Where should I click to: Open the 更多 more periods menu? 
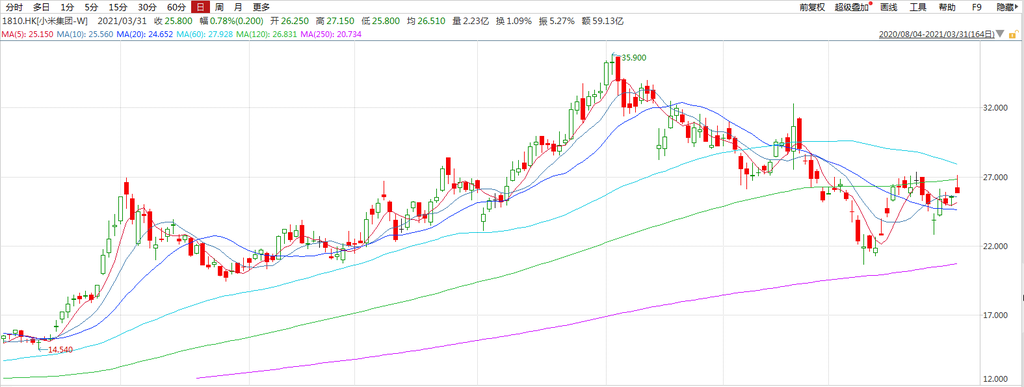pos(261,8)
